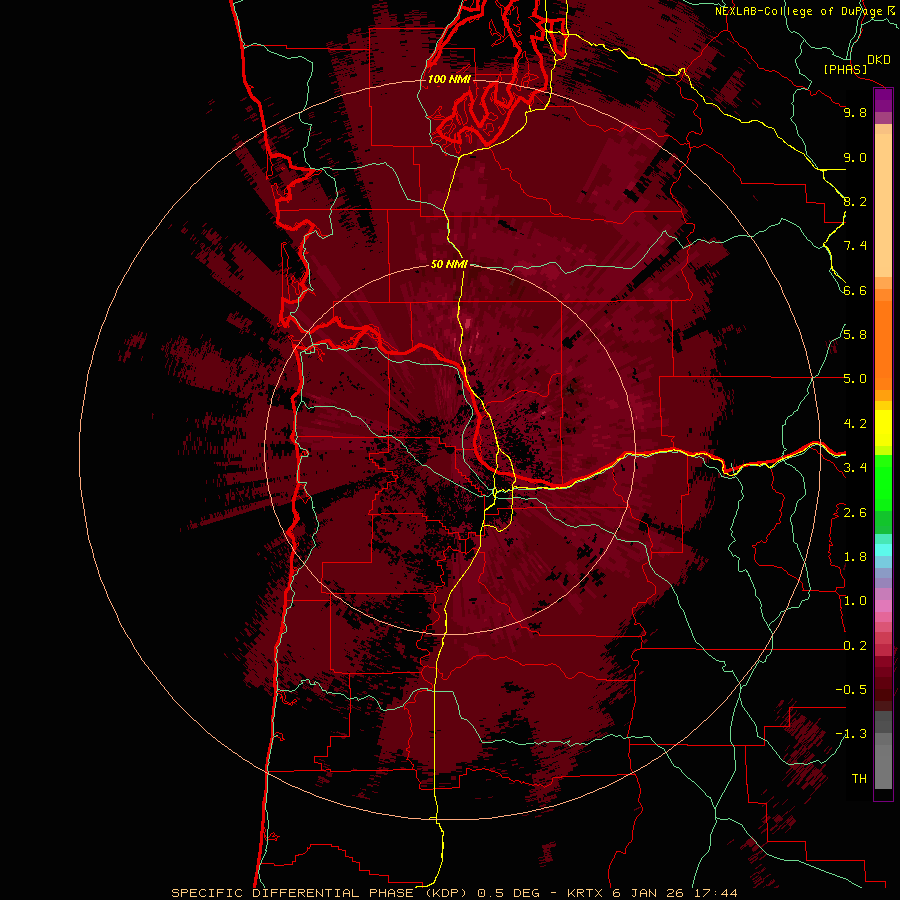Screen dimensions: 900x900
Task: Click the 9.0 legend value
Action: pyautogui.click(x=855, y=157)
